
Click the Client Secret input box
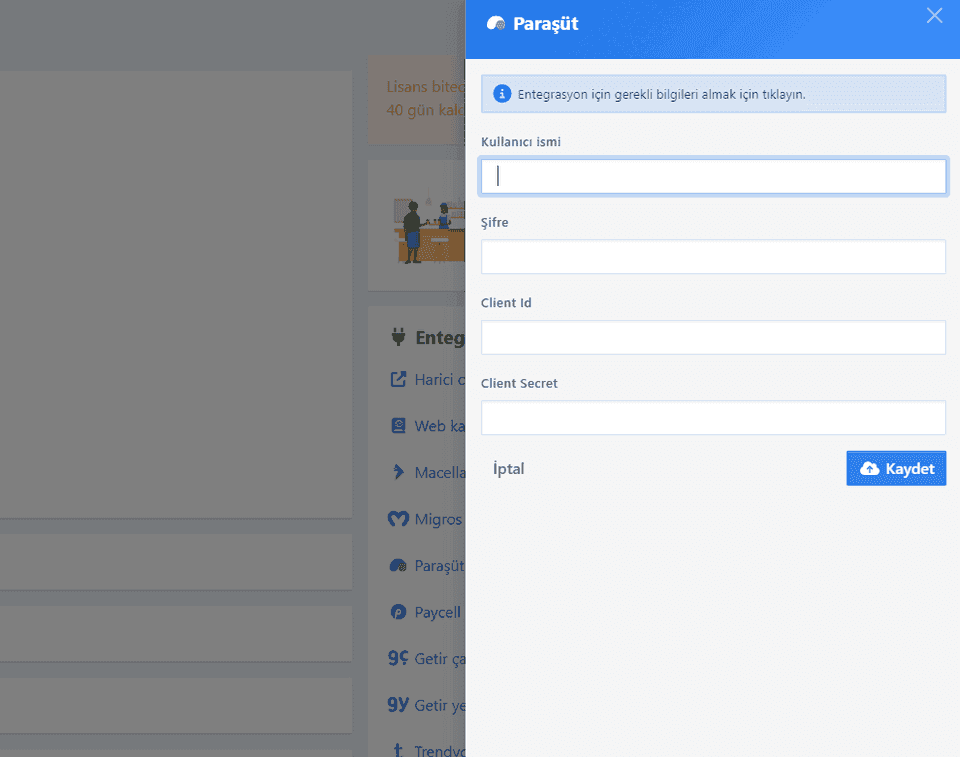click(x=713, y=418)
